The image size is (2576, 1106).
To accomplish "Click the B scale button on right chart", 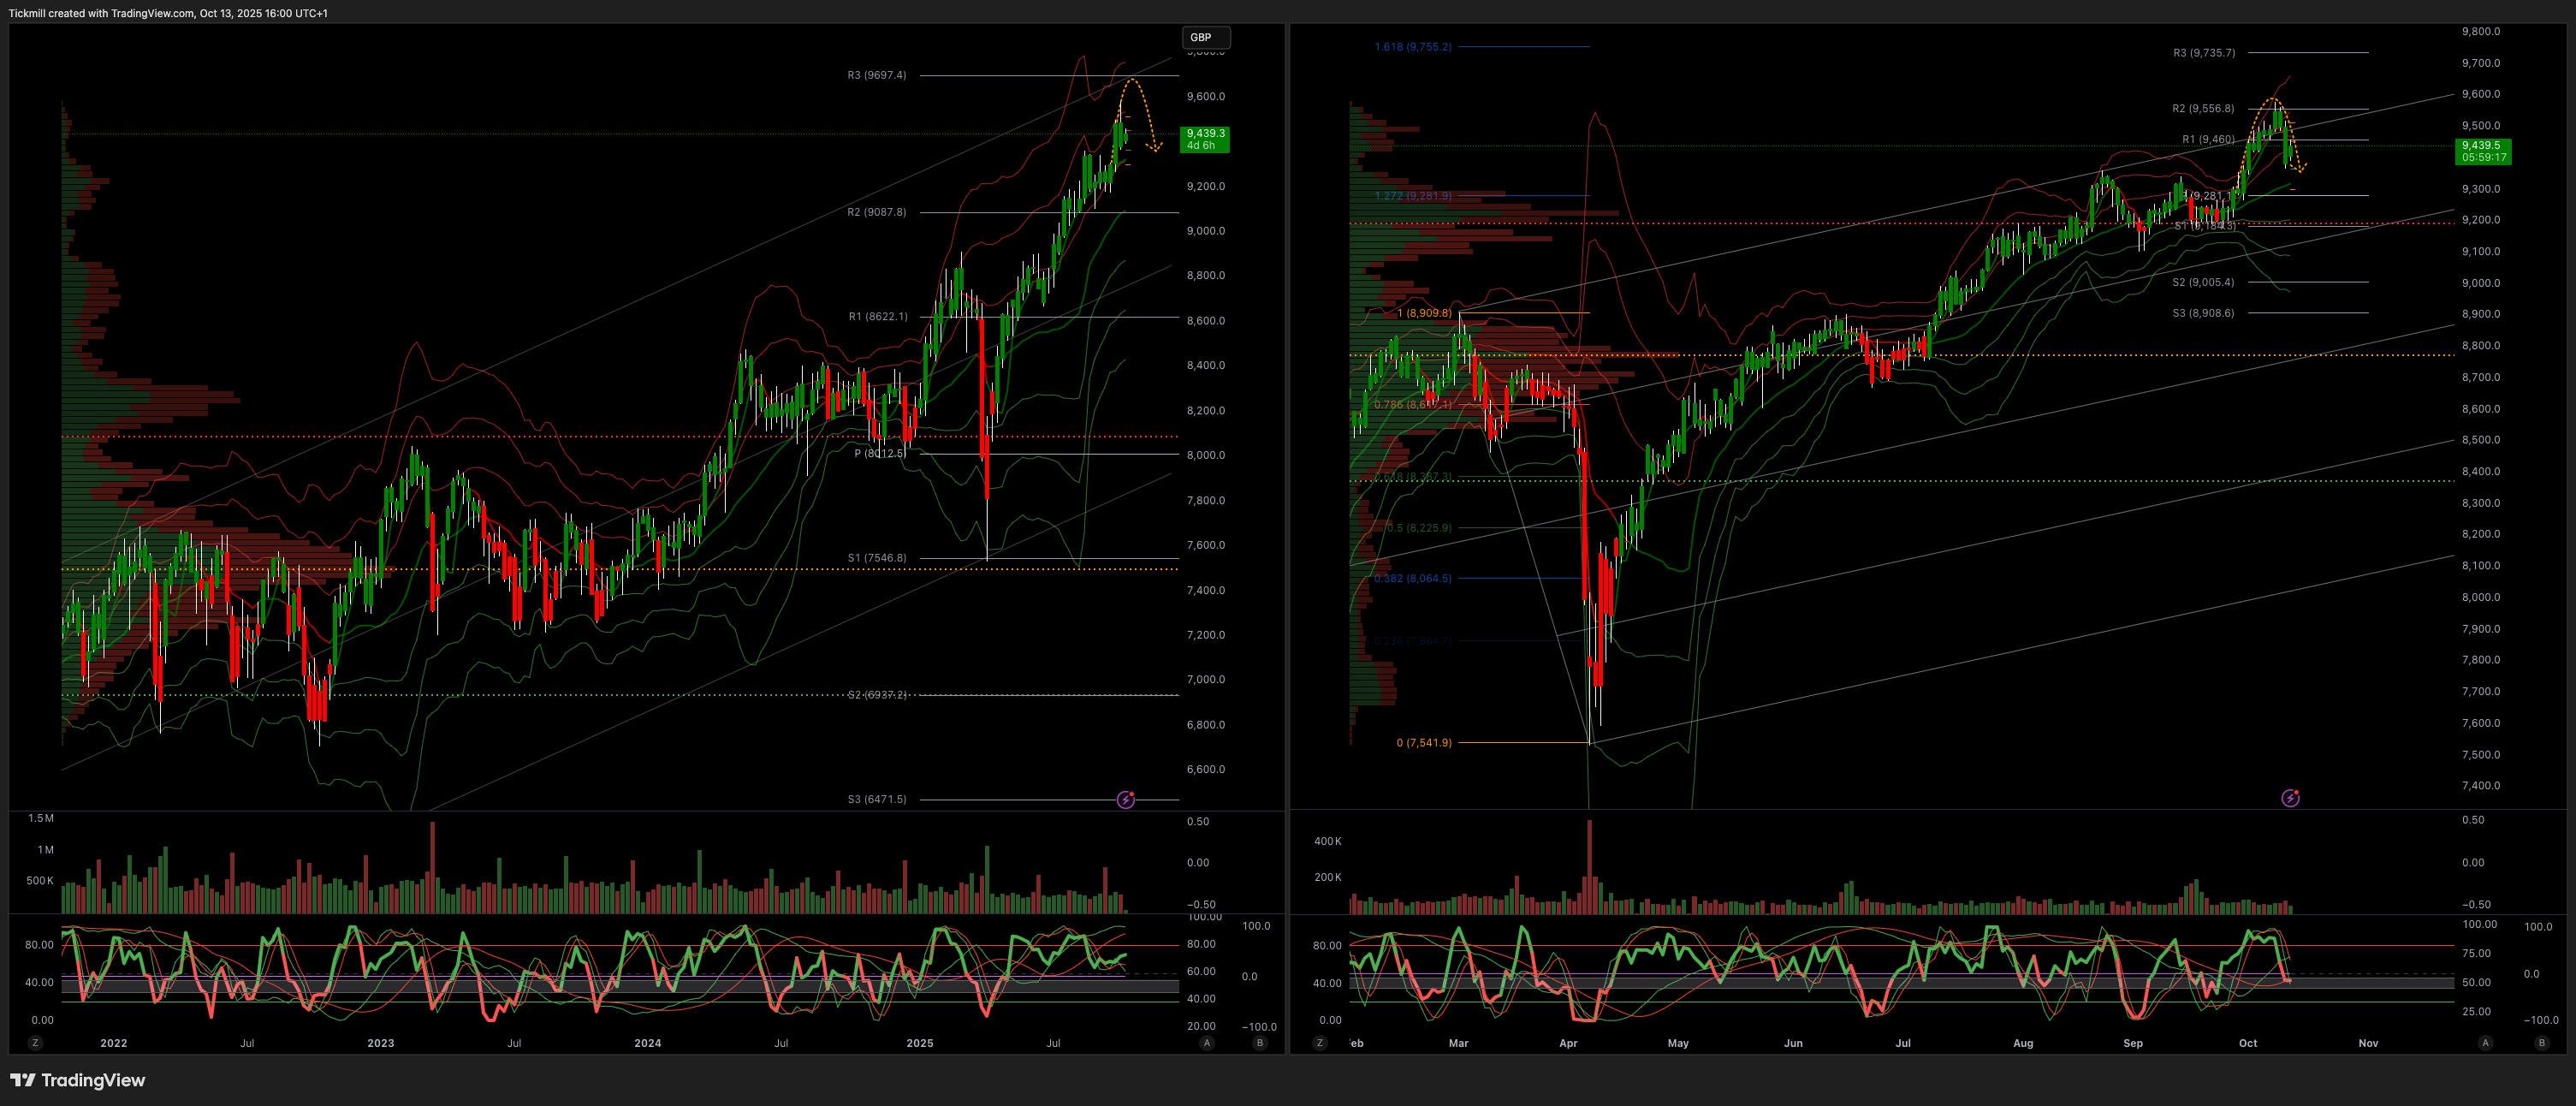I will point(2541,1043).
